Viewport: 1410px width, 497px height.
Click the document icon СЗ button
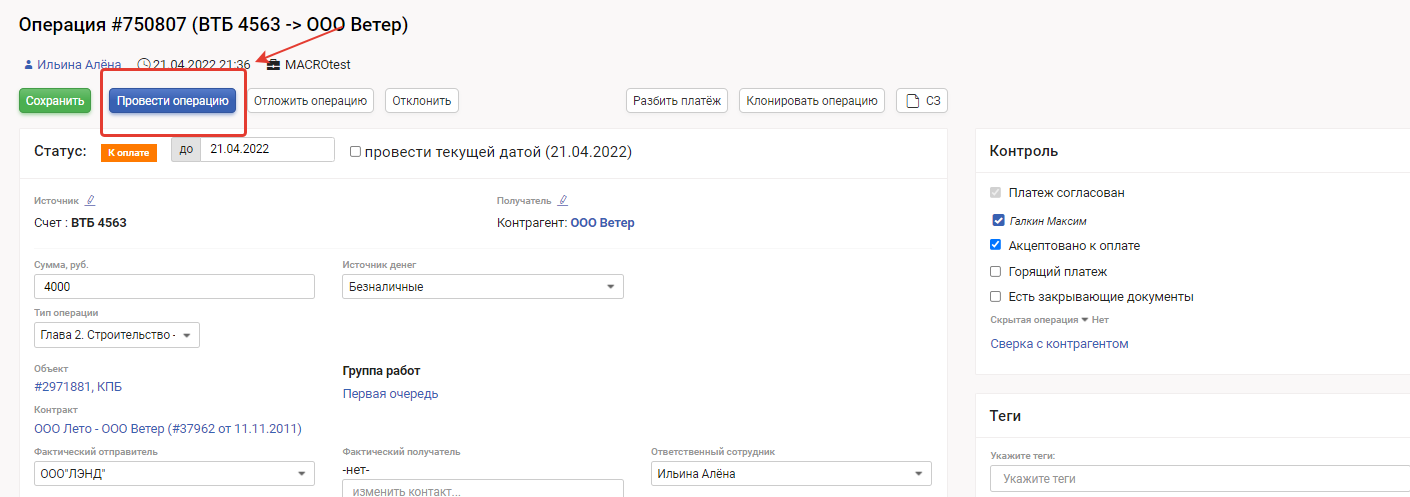921,100
